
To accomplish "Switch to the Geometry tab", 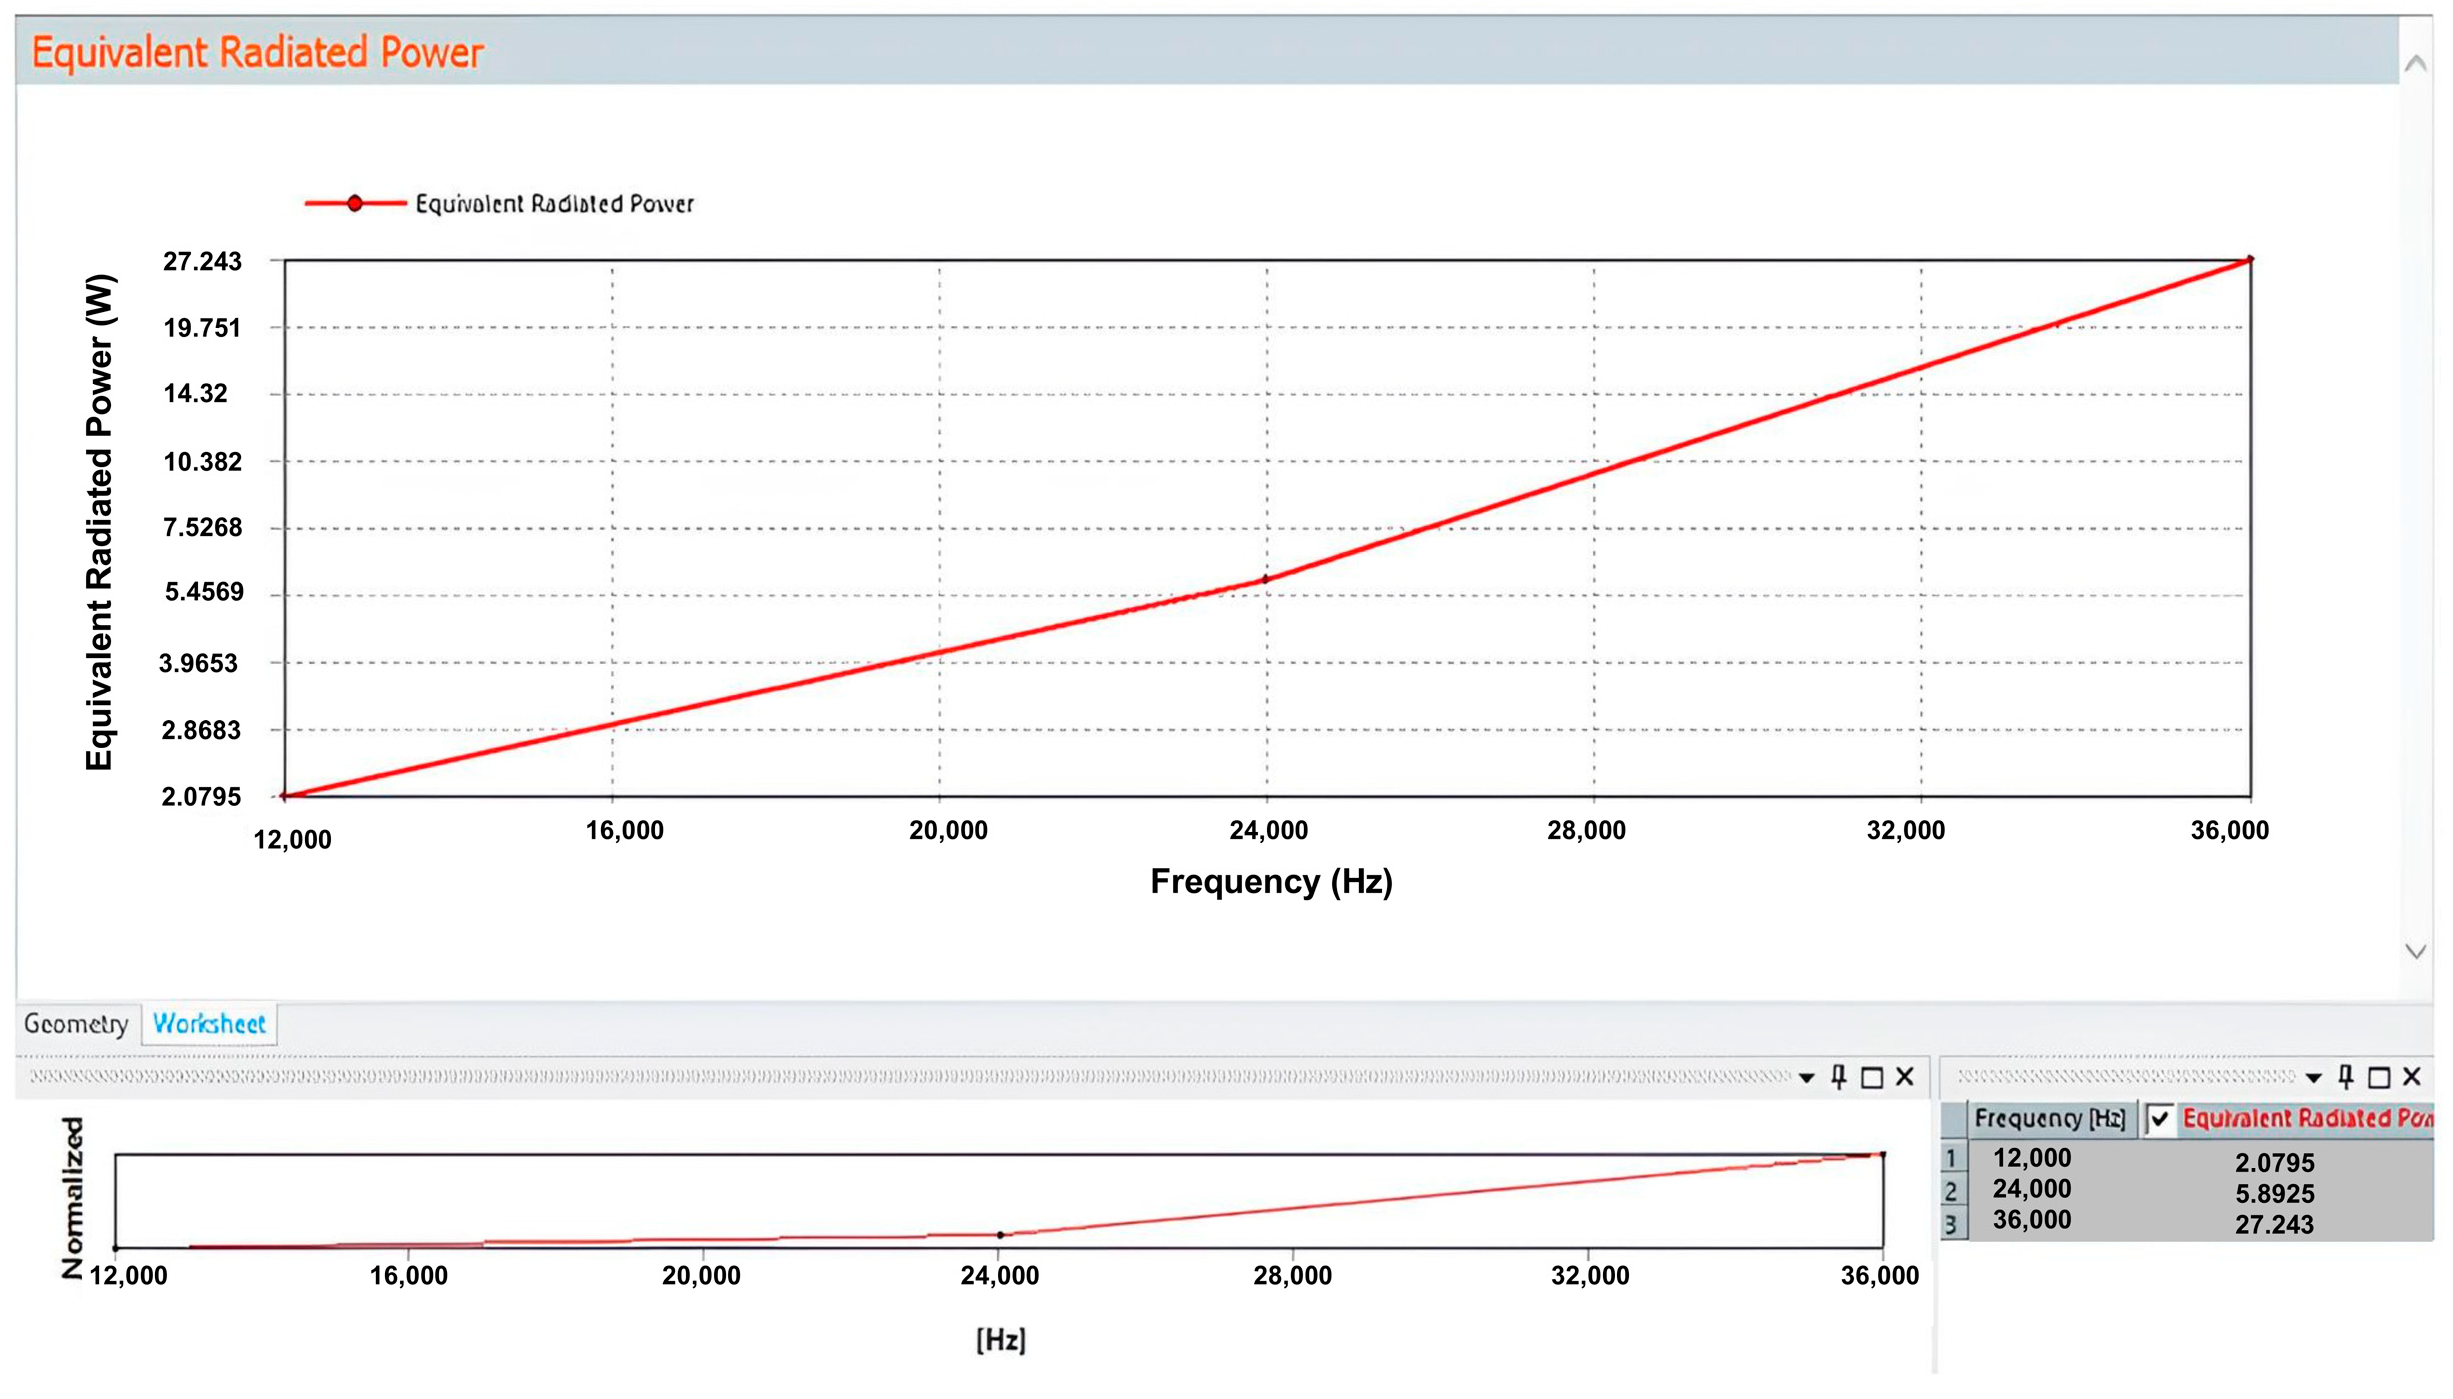I will pos(76,1024).
